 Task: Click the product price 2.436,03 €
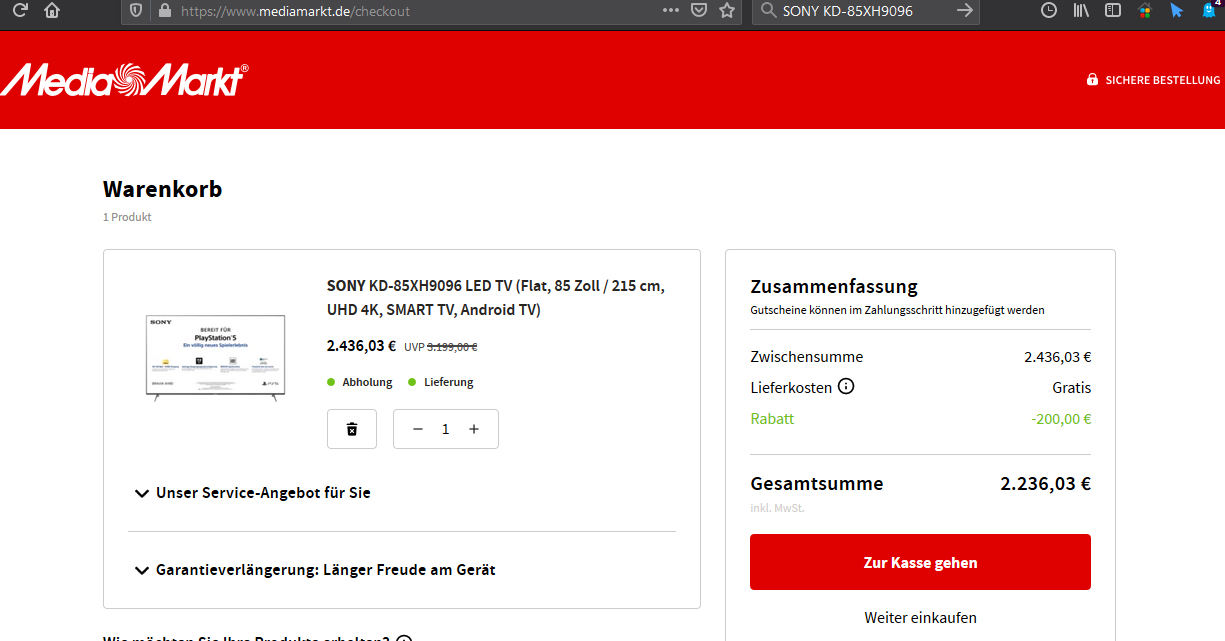[361, 346]
